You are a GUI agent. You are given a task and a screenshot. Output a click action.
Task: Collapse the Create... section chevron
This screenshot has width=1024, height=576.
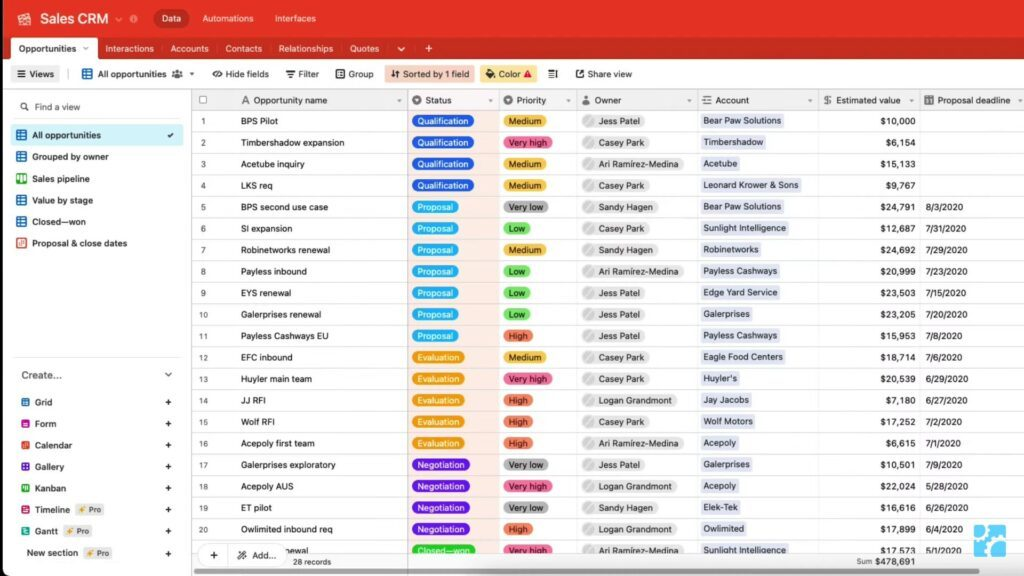[x=168, y=375]
